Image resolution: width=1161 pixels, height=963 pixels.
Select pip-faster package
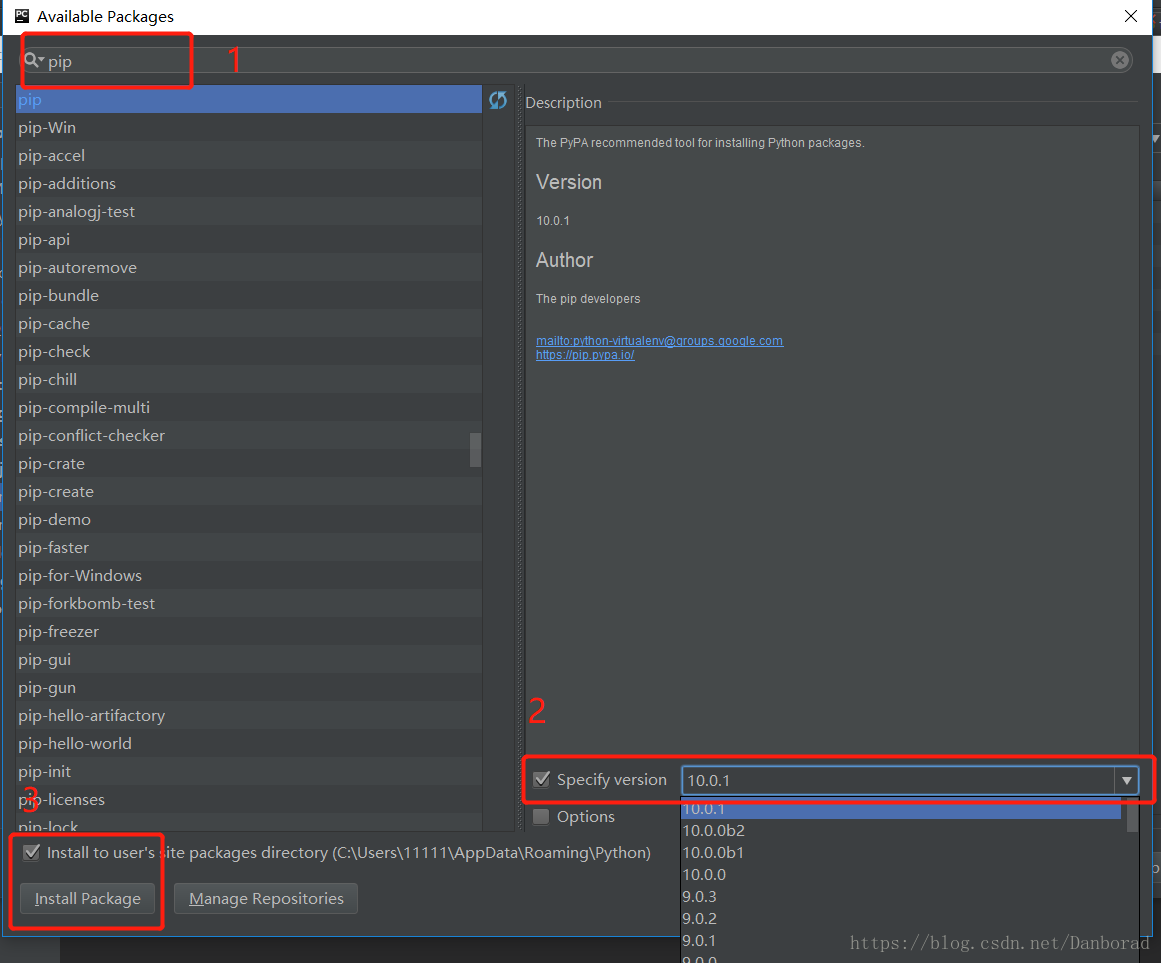click(249, 548)
